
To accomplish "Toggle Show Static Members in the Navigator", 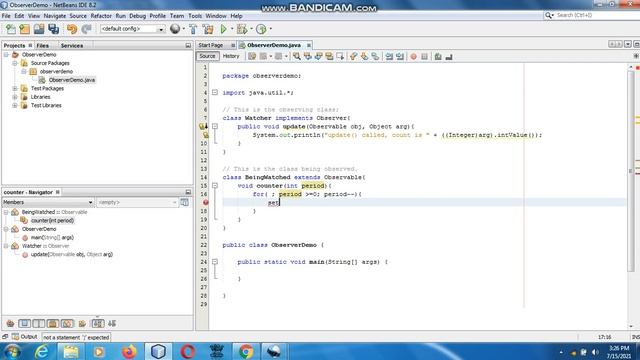I will click(39, 324).
